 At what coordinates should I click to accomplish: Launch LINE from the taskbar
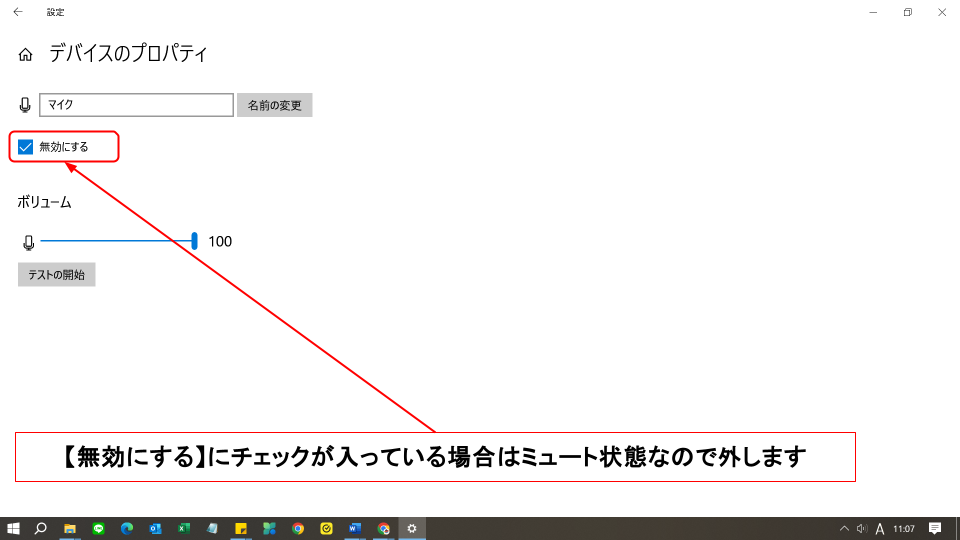click(x=99, y=528)
